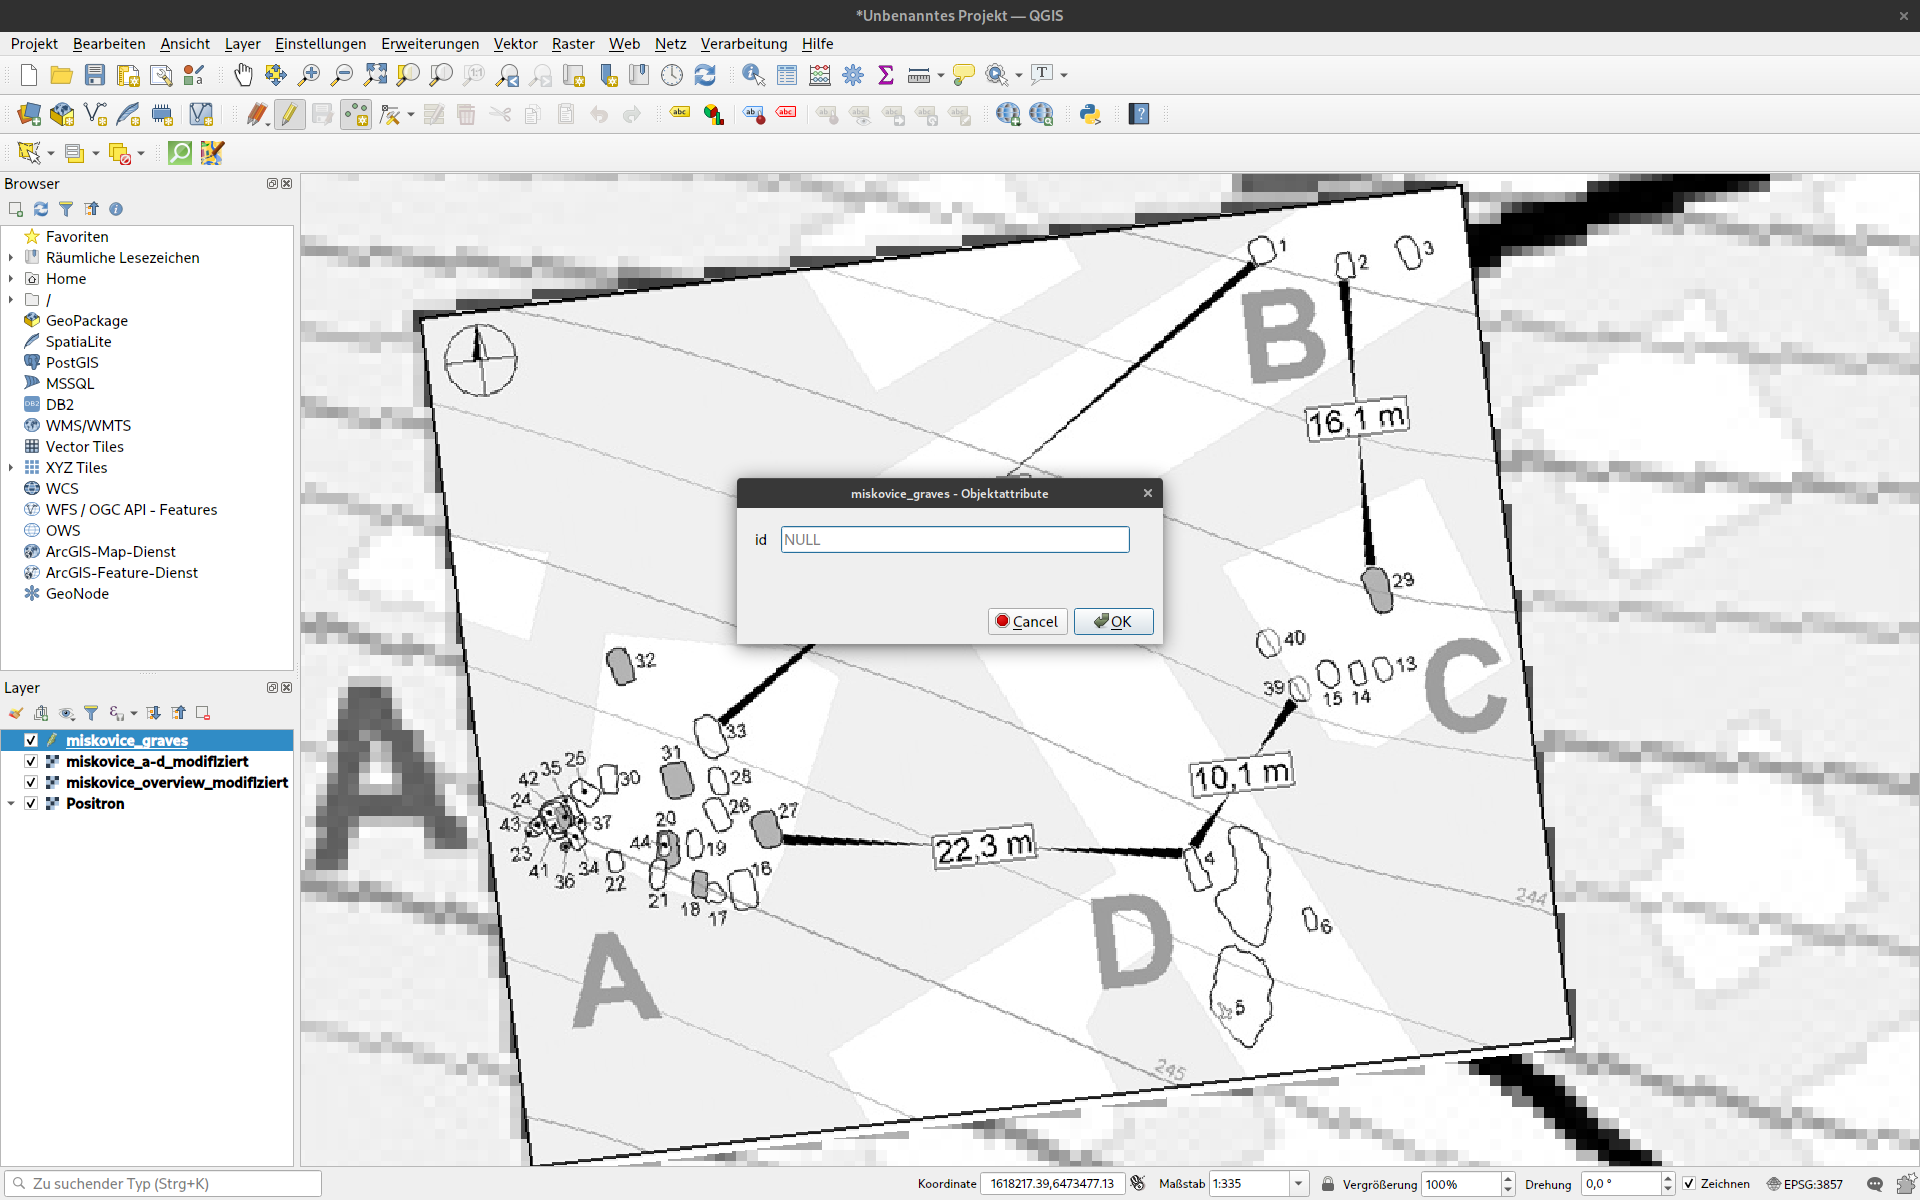The width and height of the screenshot is (1920, 1200).
Task: Toggle the scale lock icon
Action: point(1328,1184)
